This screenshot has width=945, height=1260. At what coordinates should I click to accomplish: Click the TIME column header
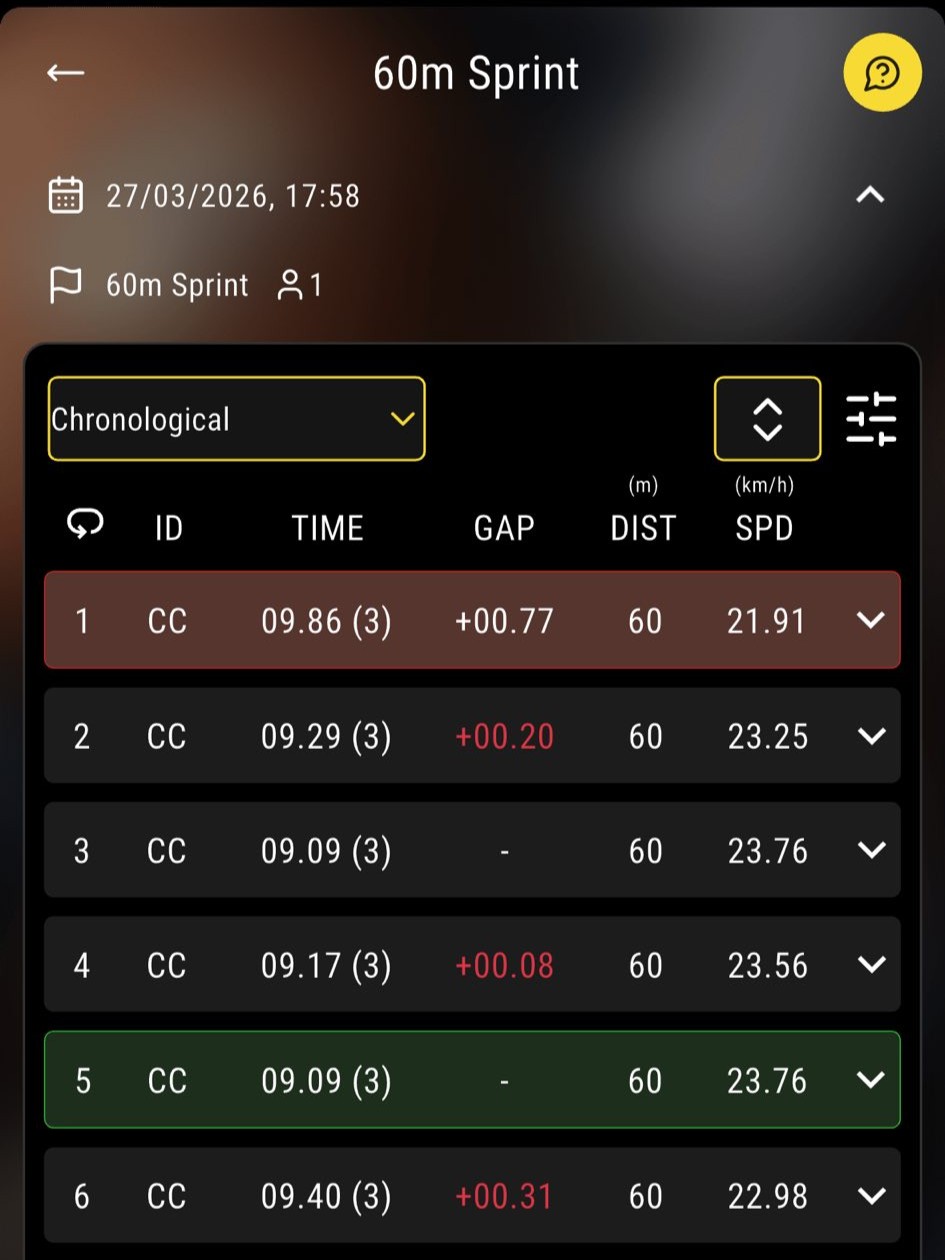[327, 528]
